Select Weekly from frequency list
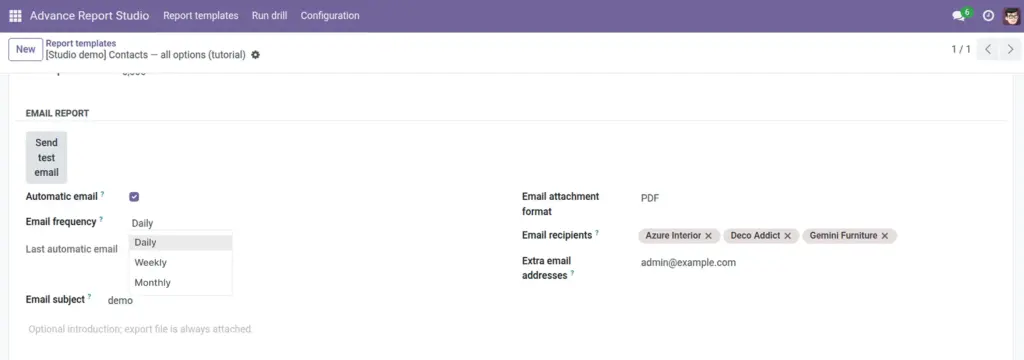Screen dimensions: 1024x360 pyautogui.click(x=181, y=263)
